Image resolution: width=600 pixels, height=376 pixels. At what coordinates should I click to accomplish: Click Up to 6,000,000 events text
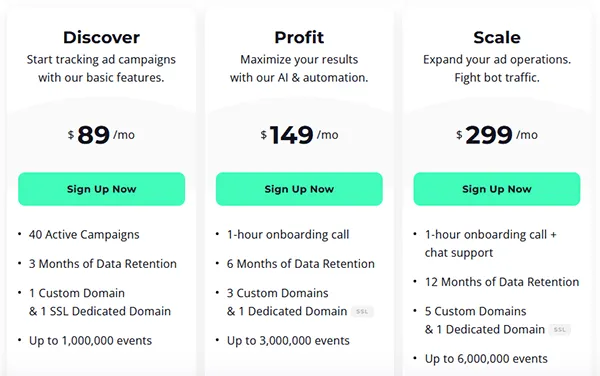pyautogui.click(x=486, y=359)
